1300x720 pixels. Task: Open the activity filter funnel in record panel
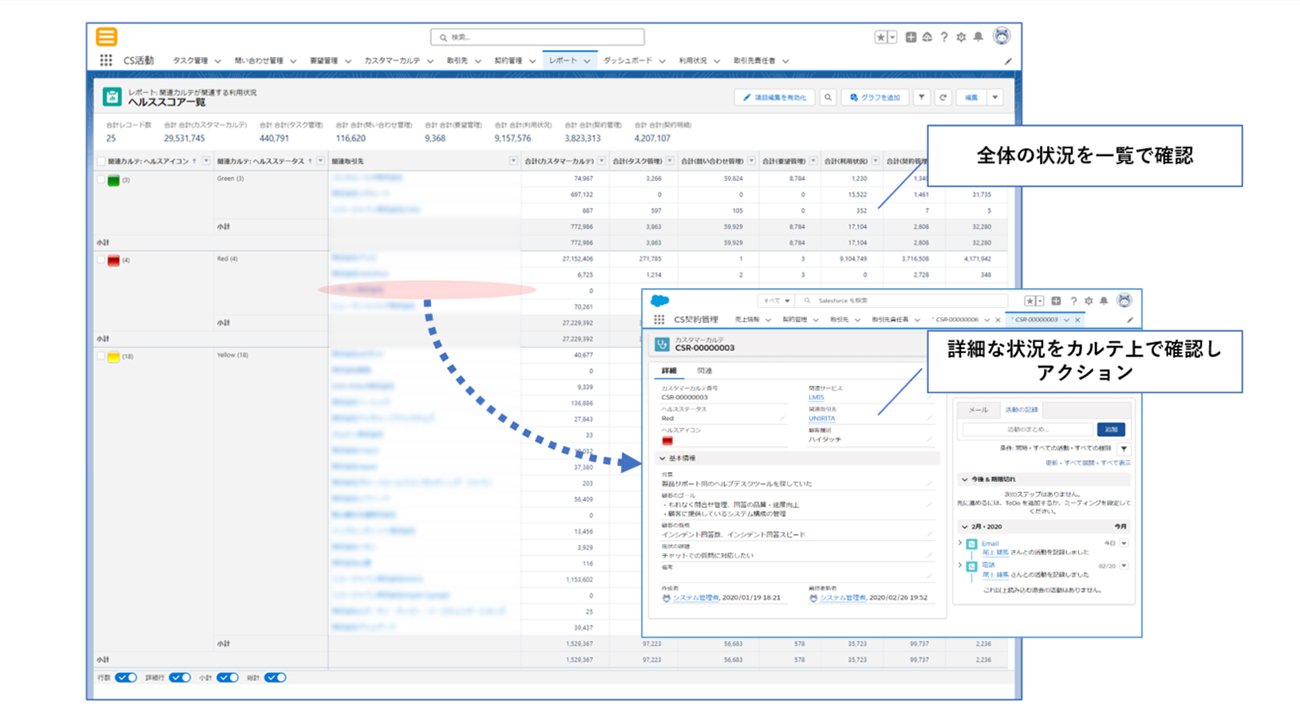pyautogui.click(x=1124, y=450)
